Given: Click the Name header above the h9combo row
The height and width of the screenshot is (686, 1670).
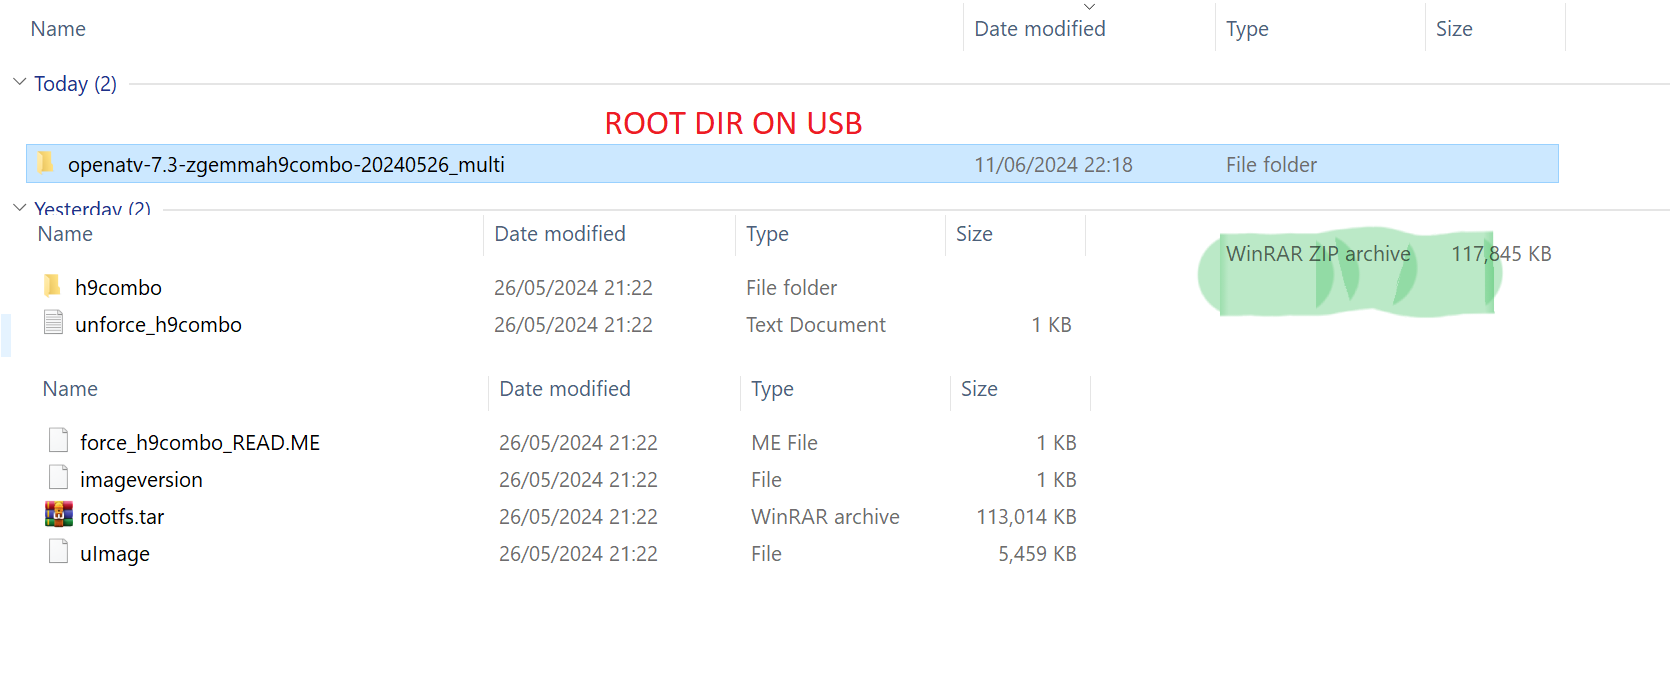Looking at the screenshot, I should [65, 234].
